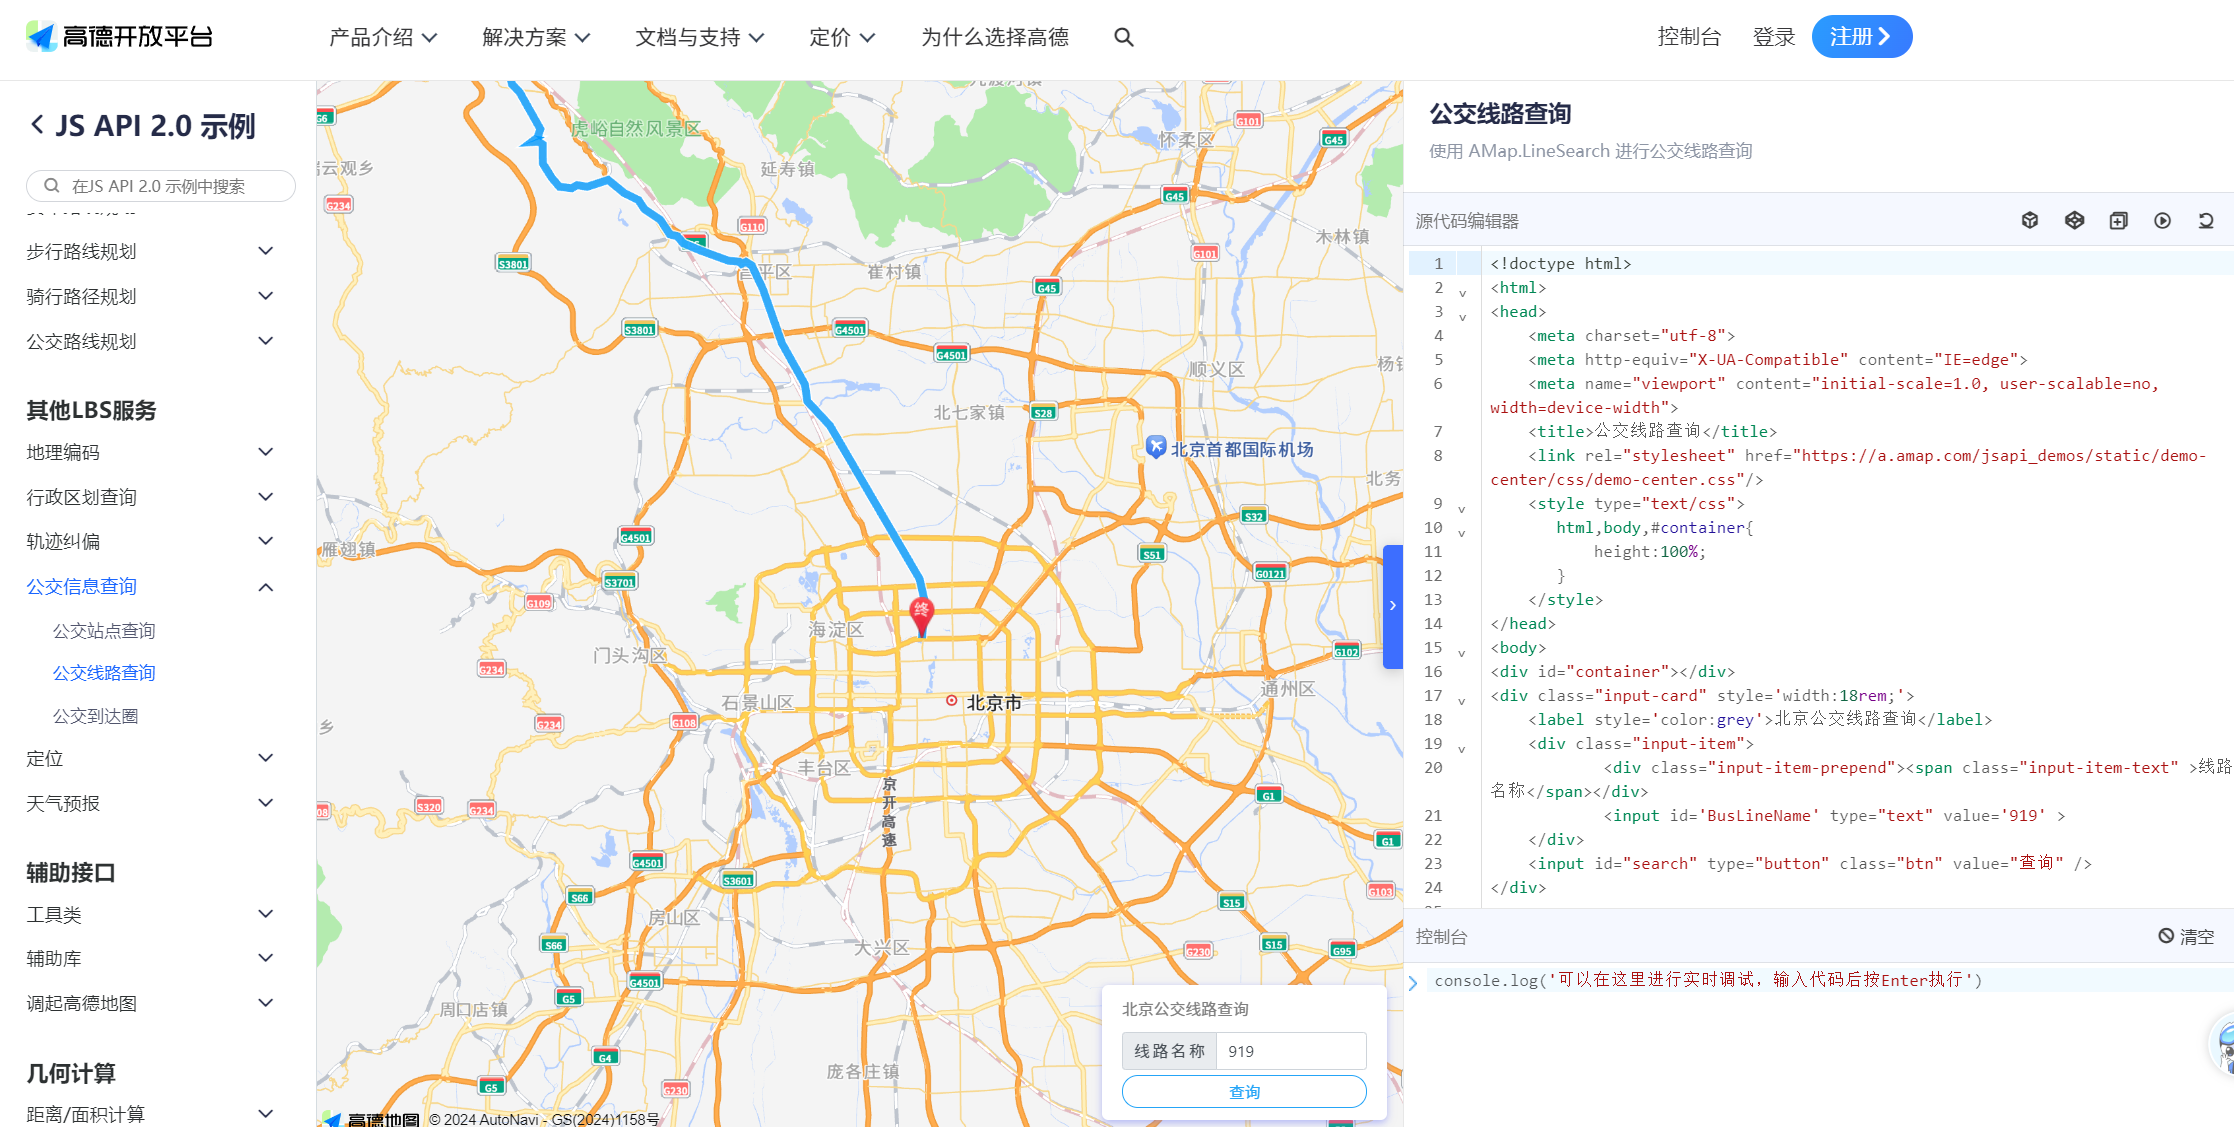
Task: Open 为什么选择高德 page
Action: pyautogui.click(x=995, y=37)
